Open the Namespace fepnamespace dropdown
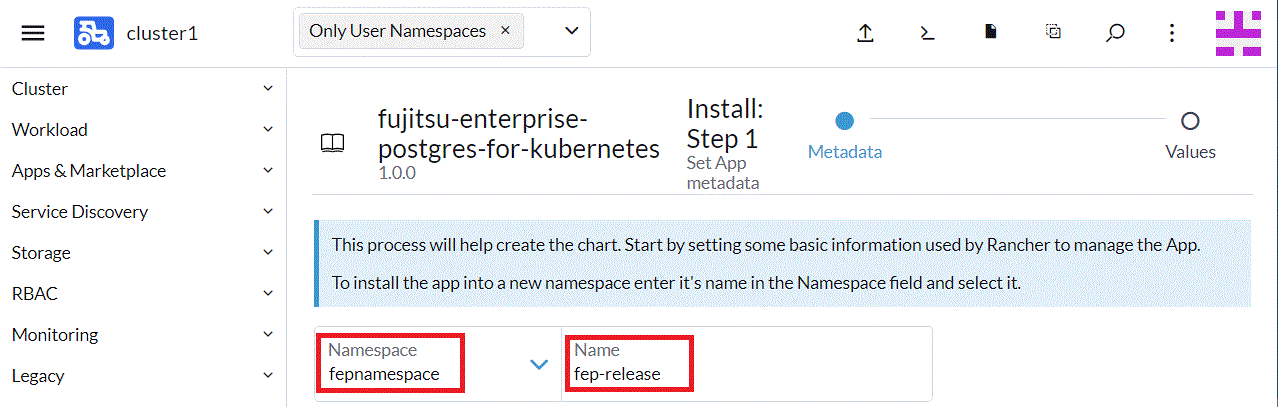 [x=438, y=364]
